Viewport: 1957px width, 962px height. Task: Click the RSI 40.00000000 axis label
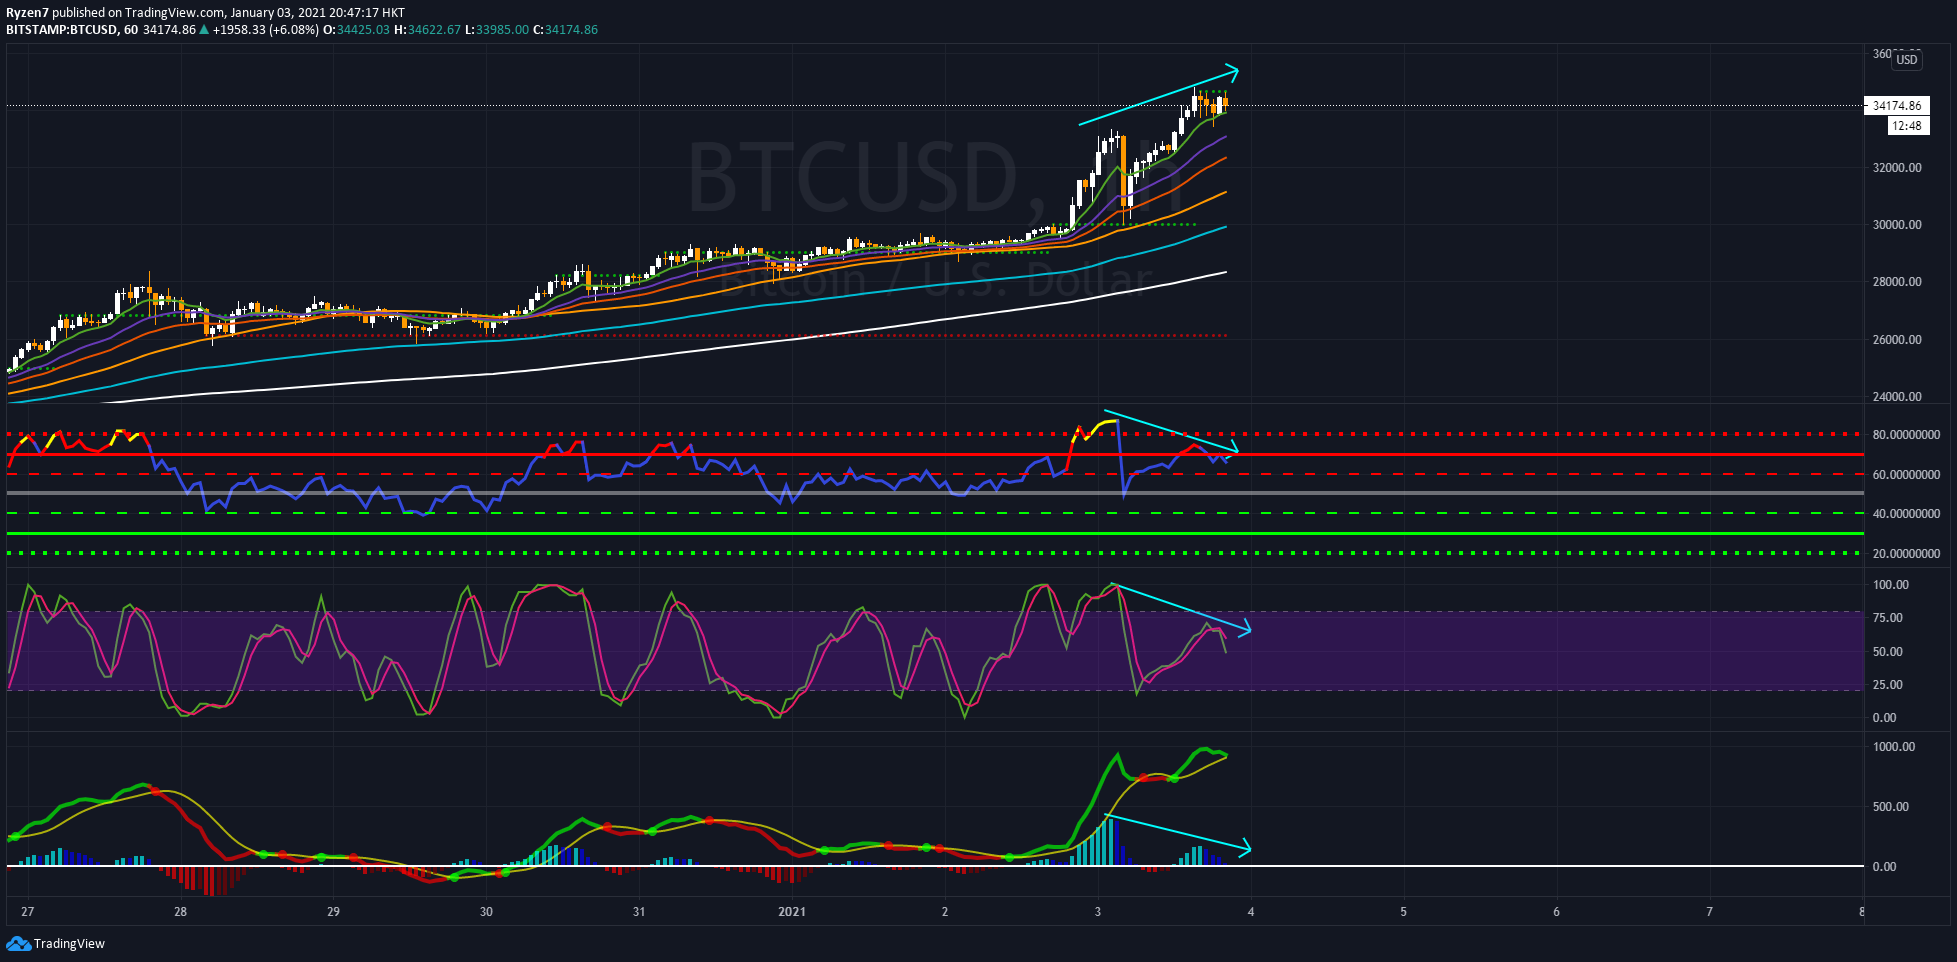coord(1906,514)
